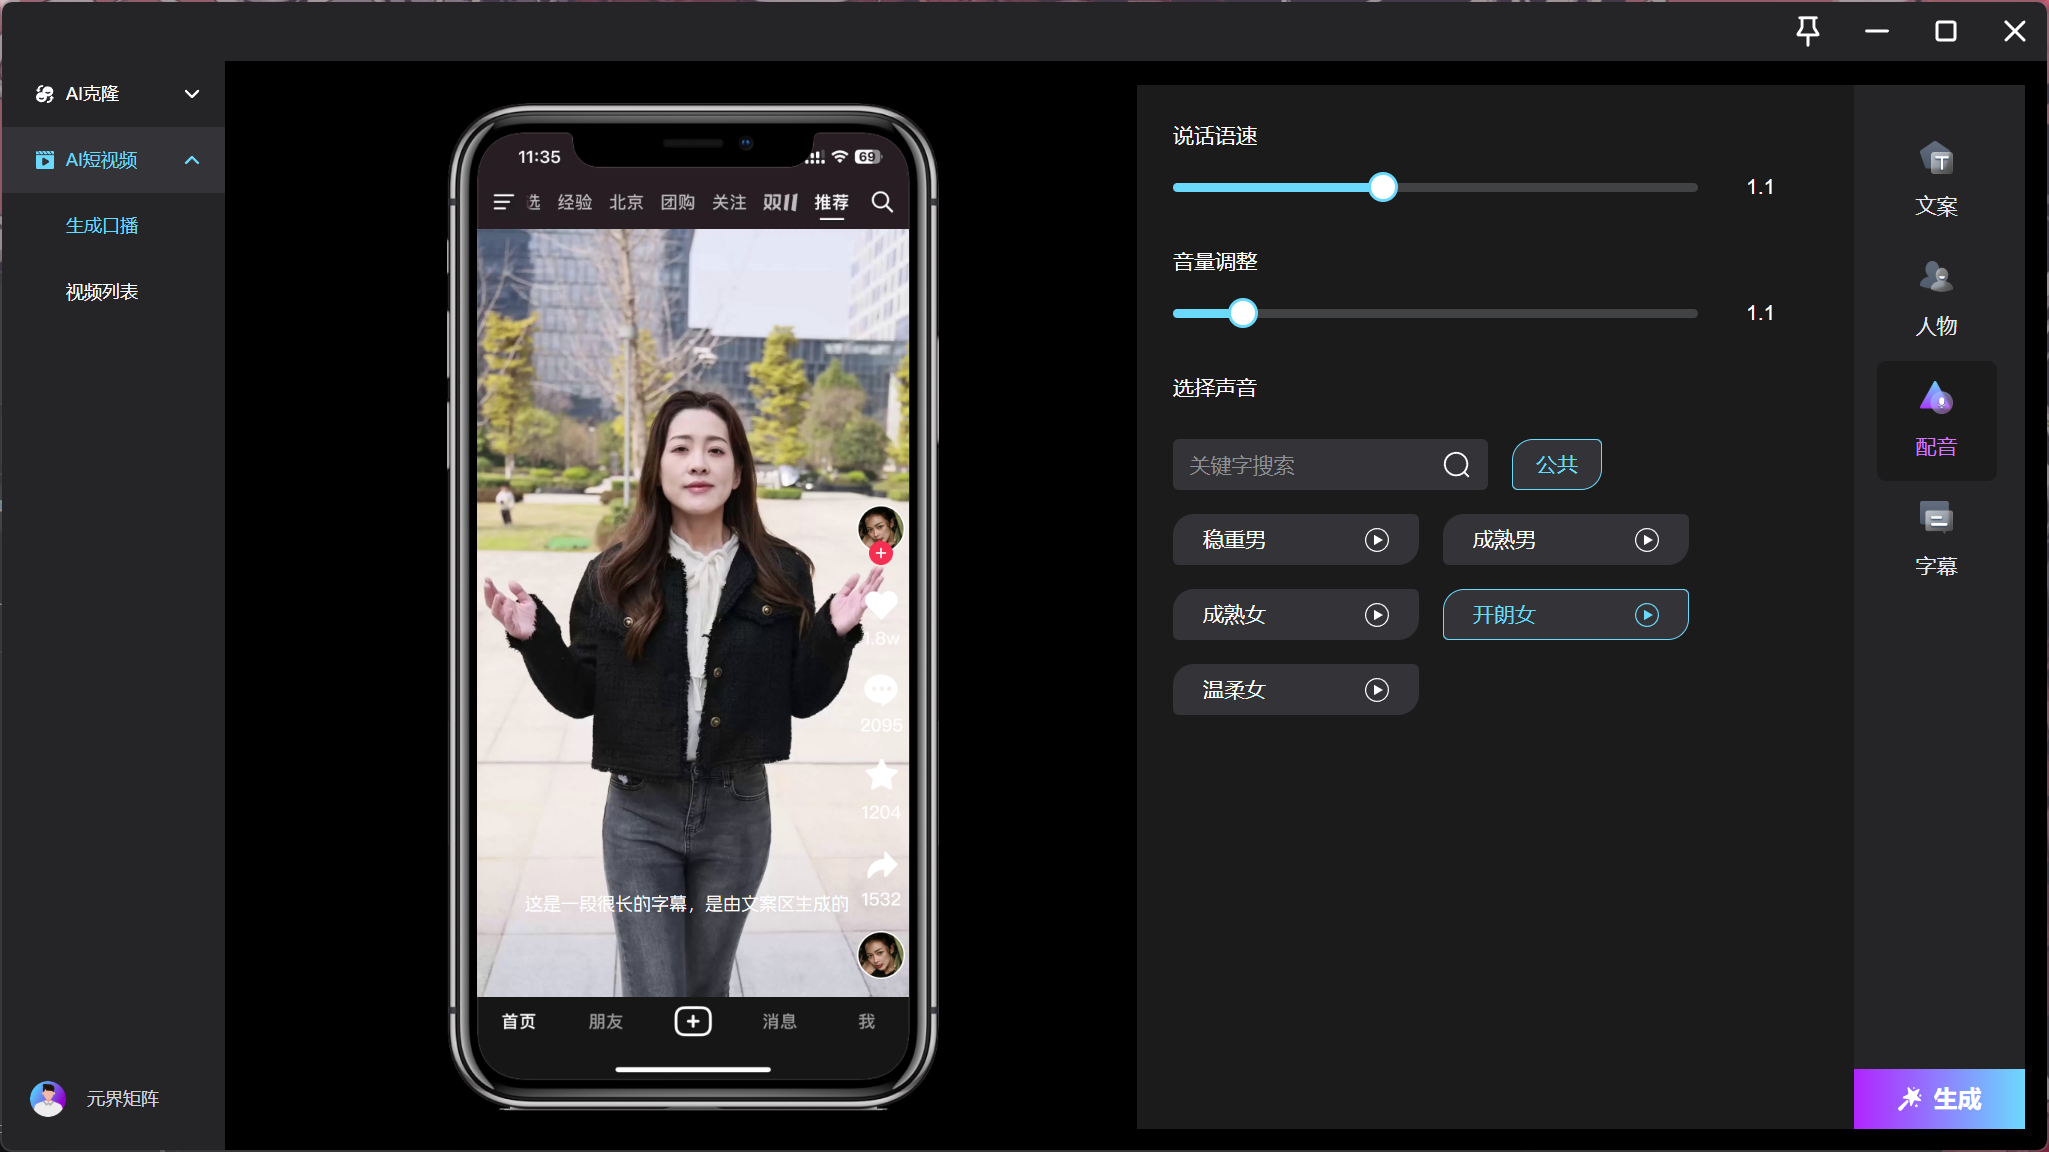Pin the window with the pushpin icon

pyautogui.click(x=1807, y=31)
